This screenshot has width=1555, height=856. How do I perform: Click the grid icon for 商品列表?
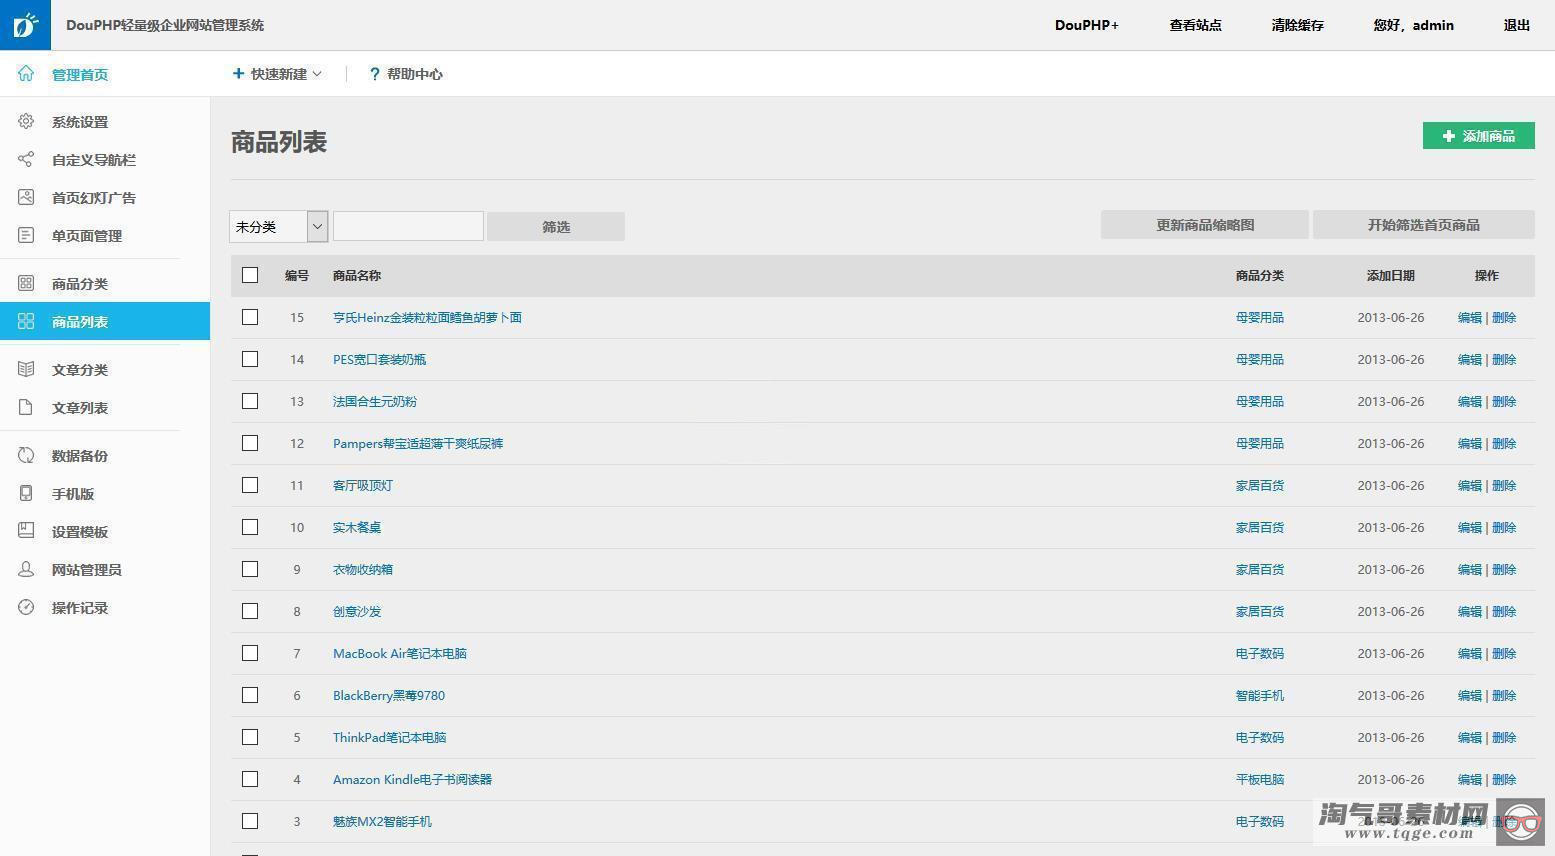coord(26,321)
